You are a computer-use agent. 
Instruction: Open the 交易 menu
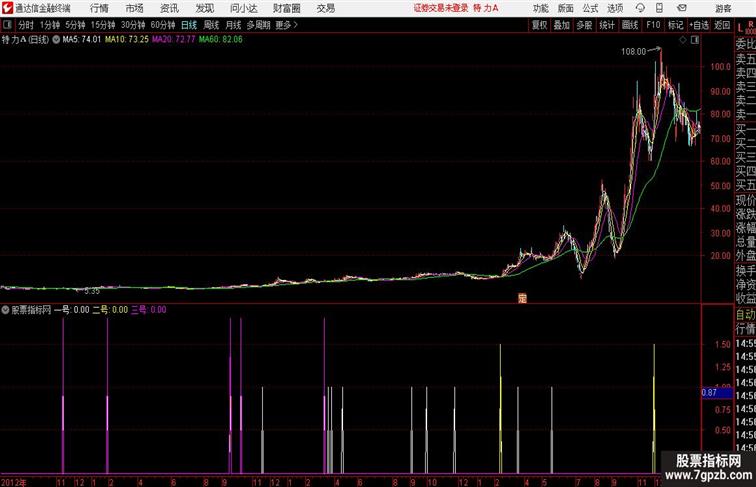point(325,8)
